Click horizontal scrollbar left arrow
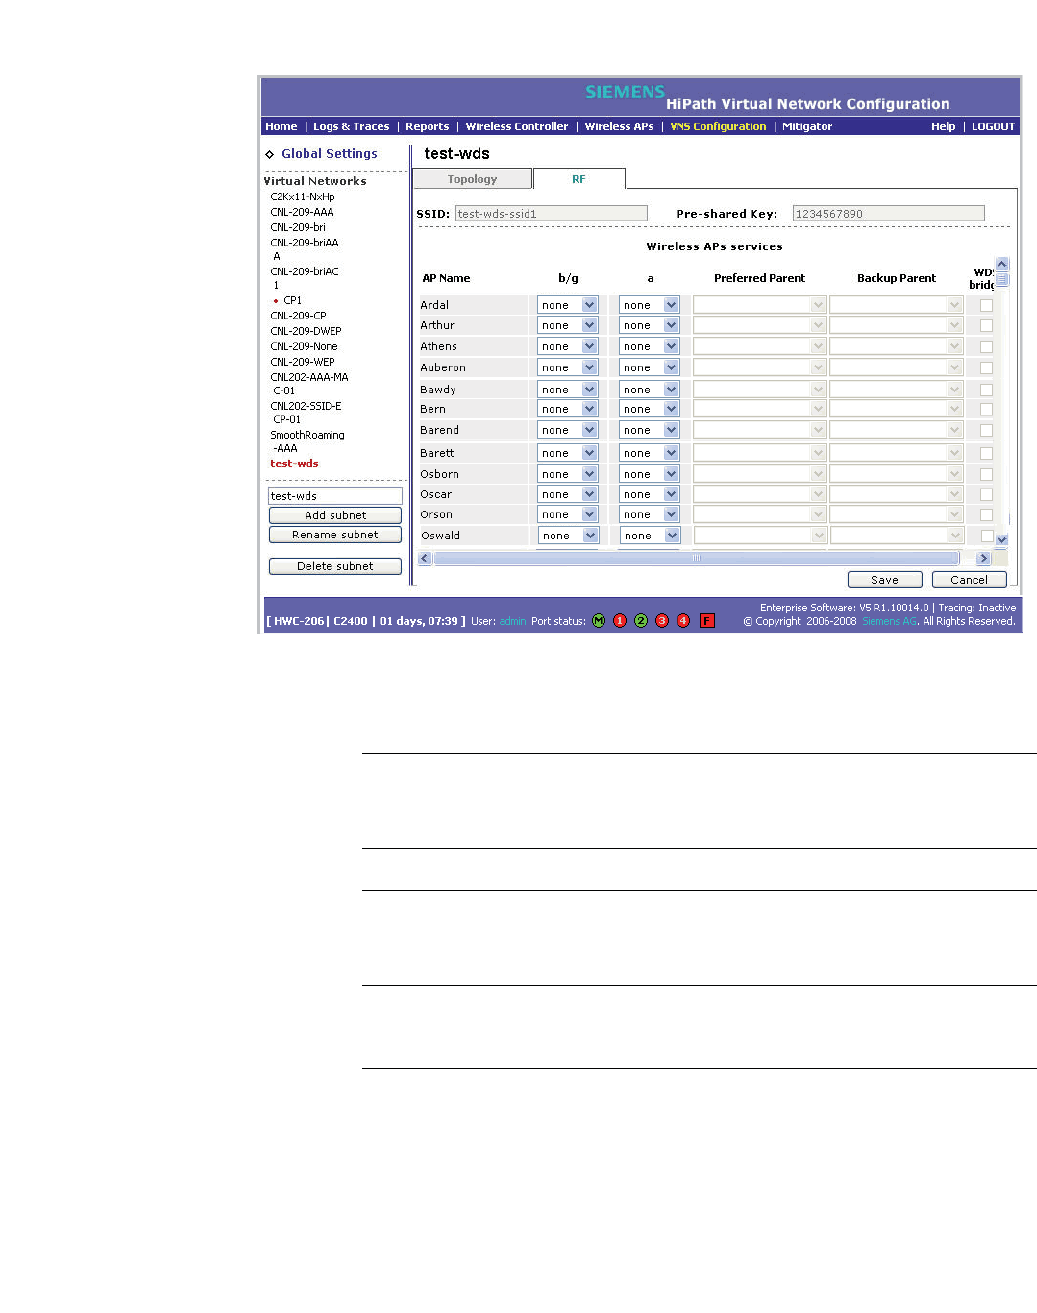The image size is (1037, 1313). coord(425,558)
